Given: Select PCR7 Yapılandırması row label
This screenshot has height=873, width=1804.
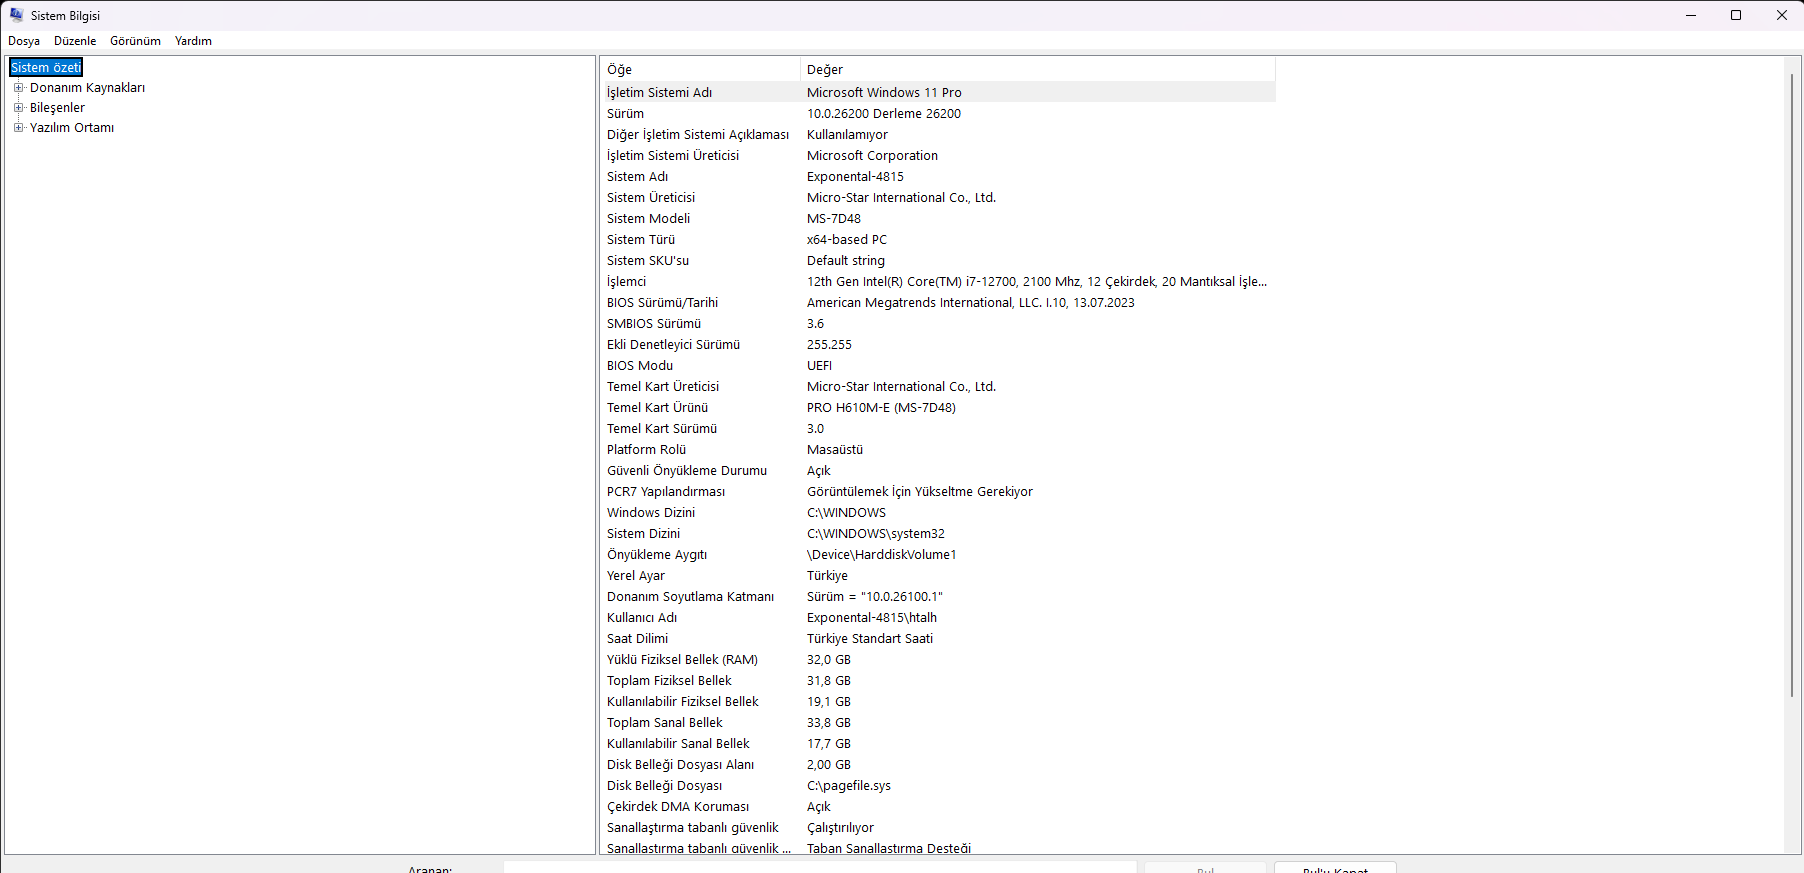Looking at the screenshot, I should (666, 491).
